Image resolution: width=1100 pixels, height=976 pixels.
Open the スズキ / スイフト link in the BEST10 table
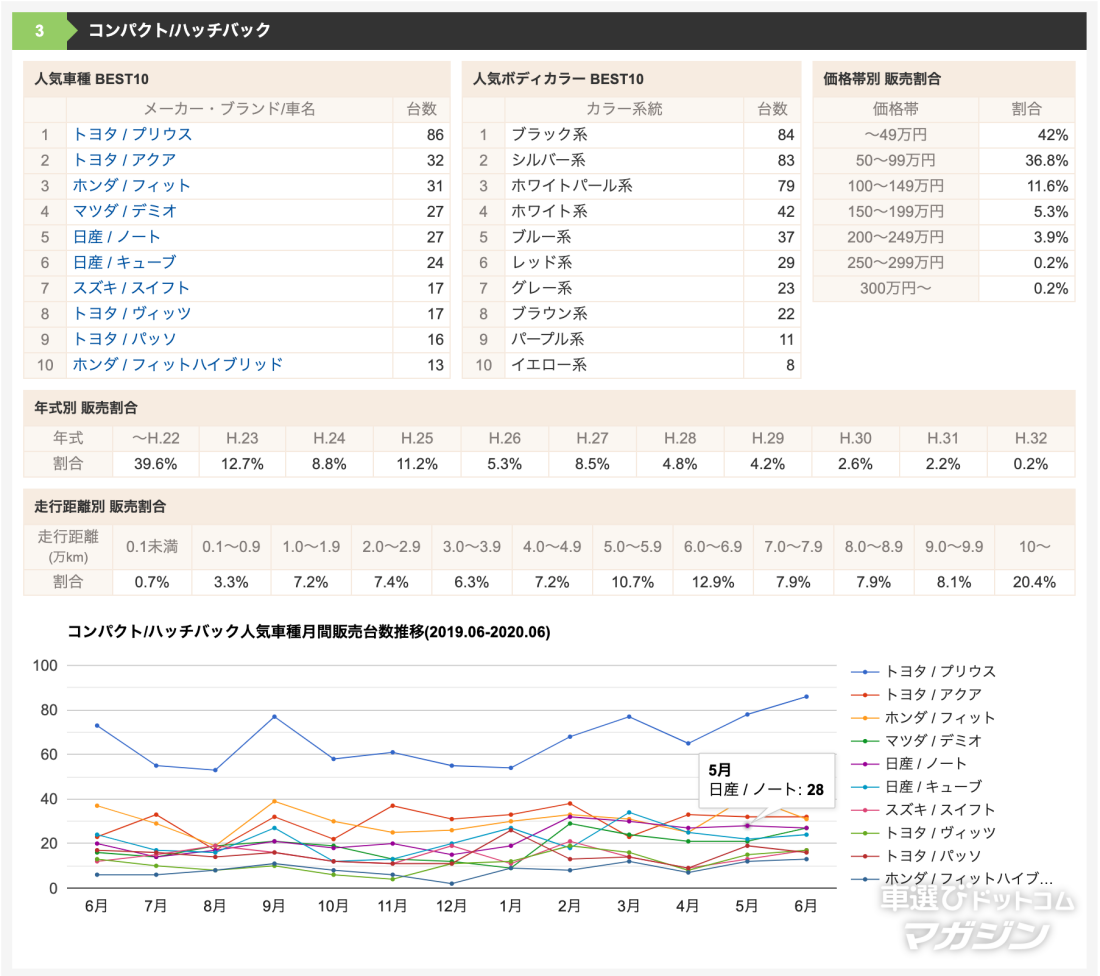click(x=131, y=288)
